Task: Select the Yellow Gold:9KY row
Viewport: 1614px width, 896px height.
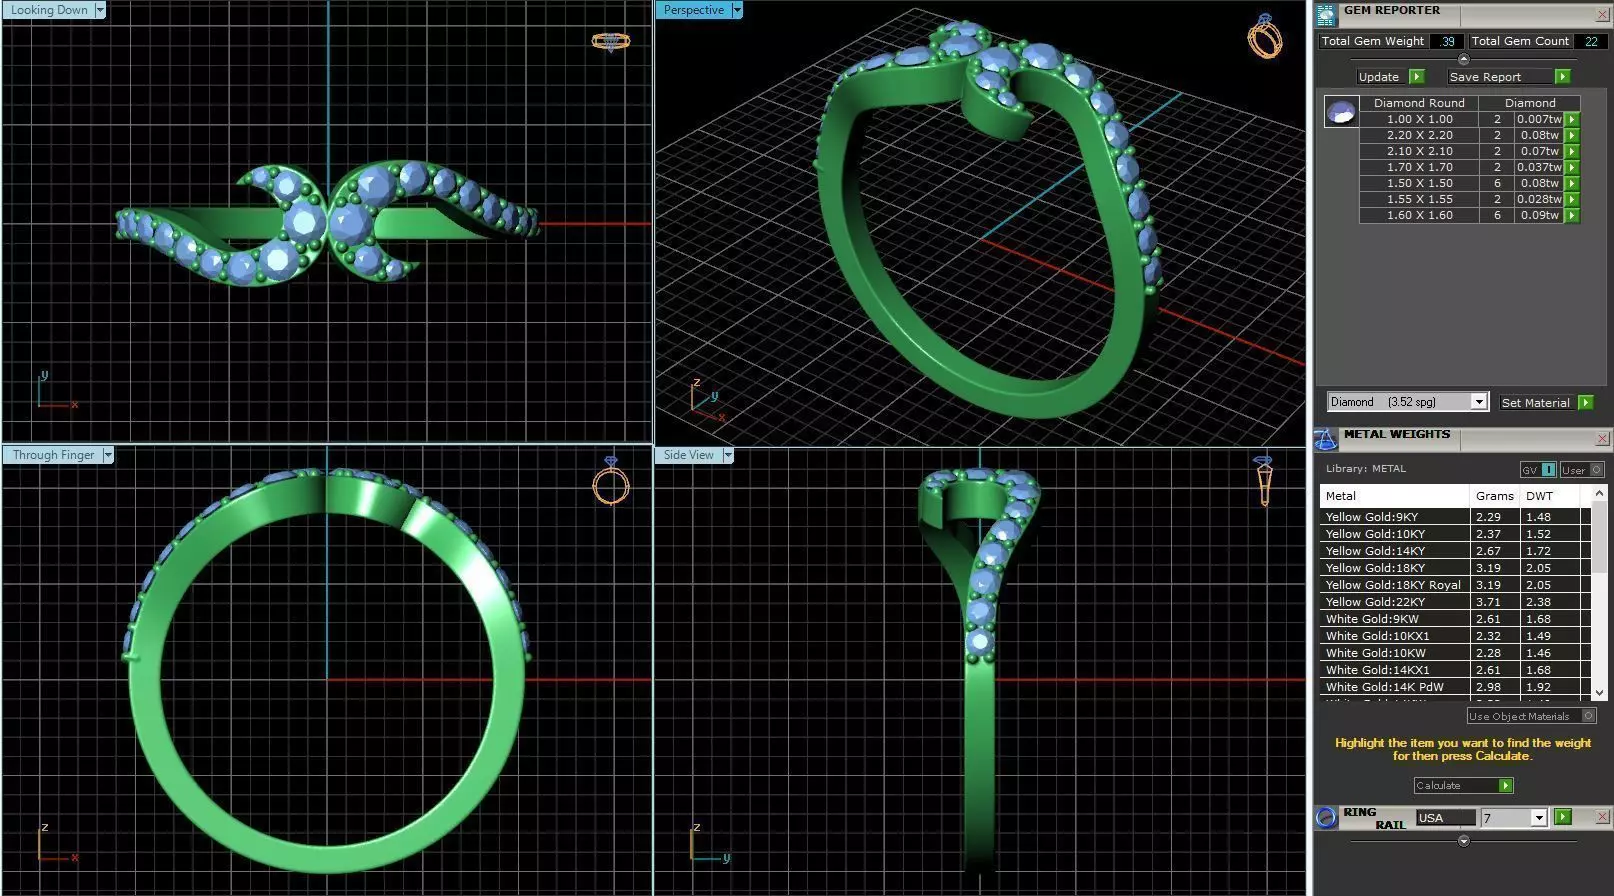Action: click(1454, 517)
